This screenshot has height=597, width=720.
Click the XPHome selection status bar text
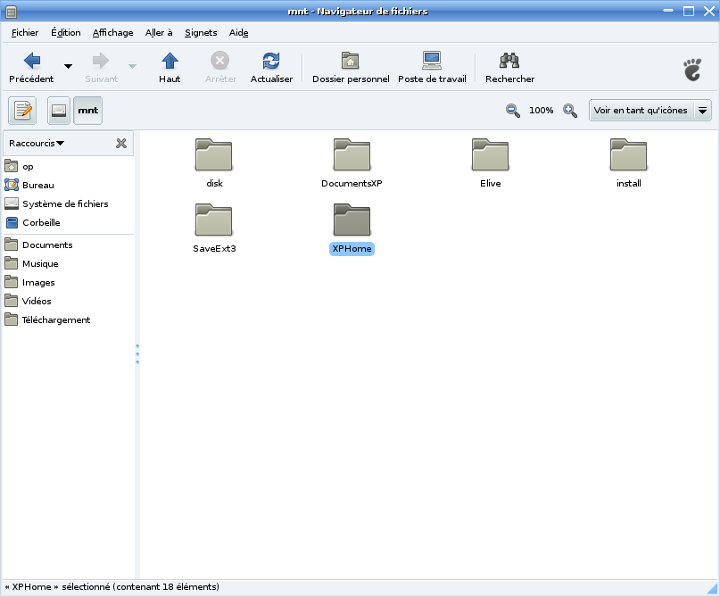(x=112, y=586)
